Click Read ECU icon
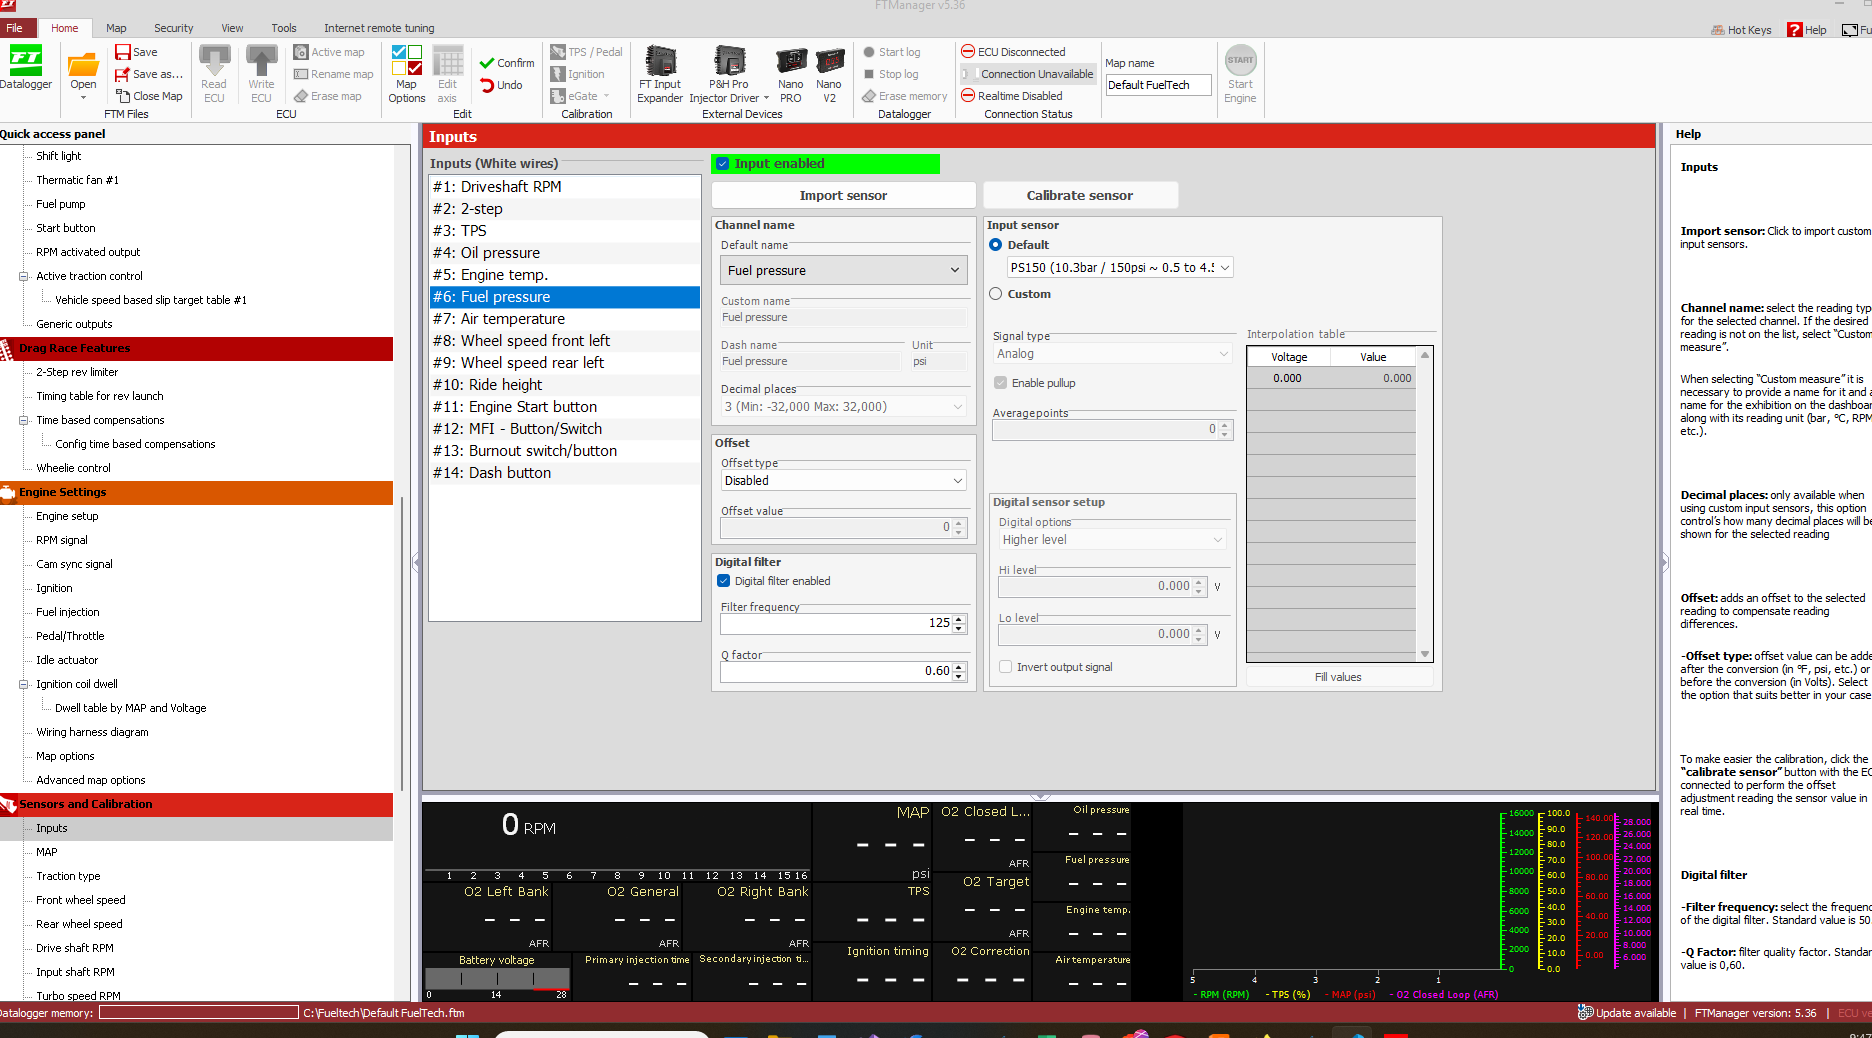 [214, 74]
